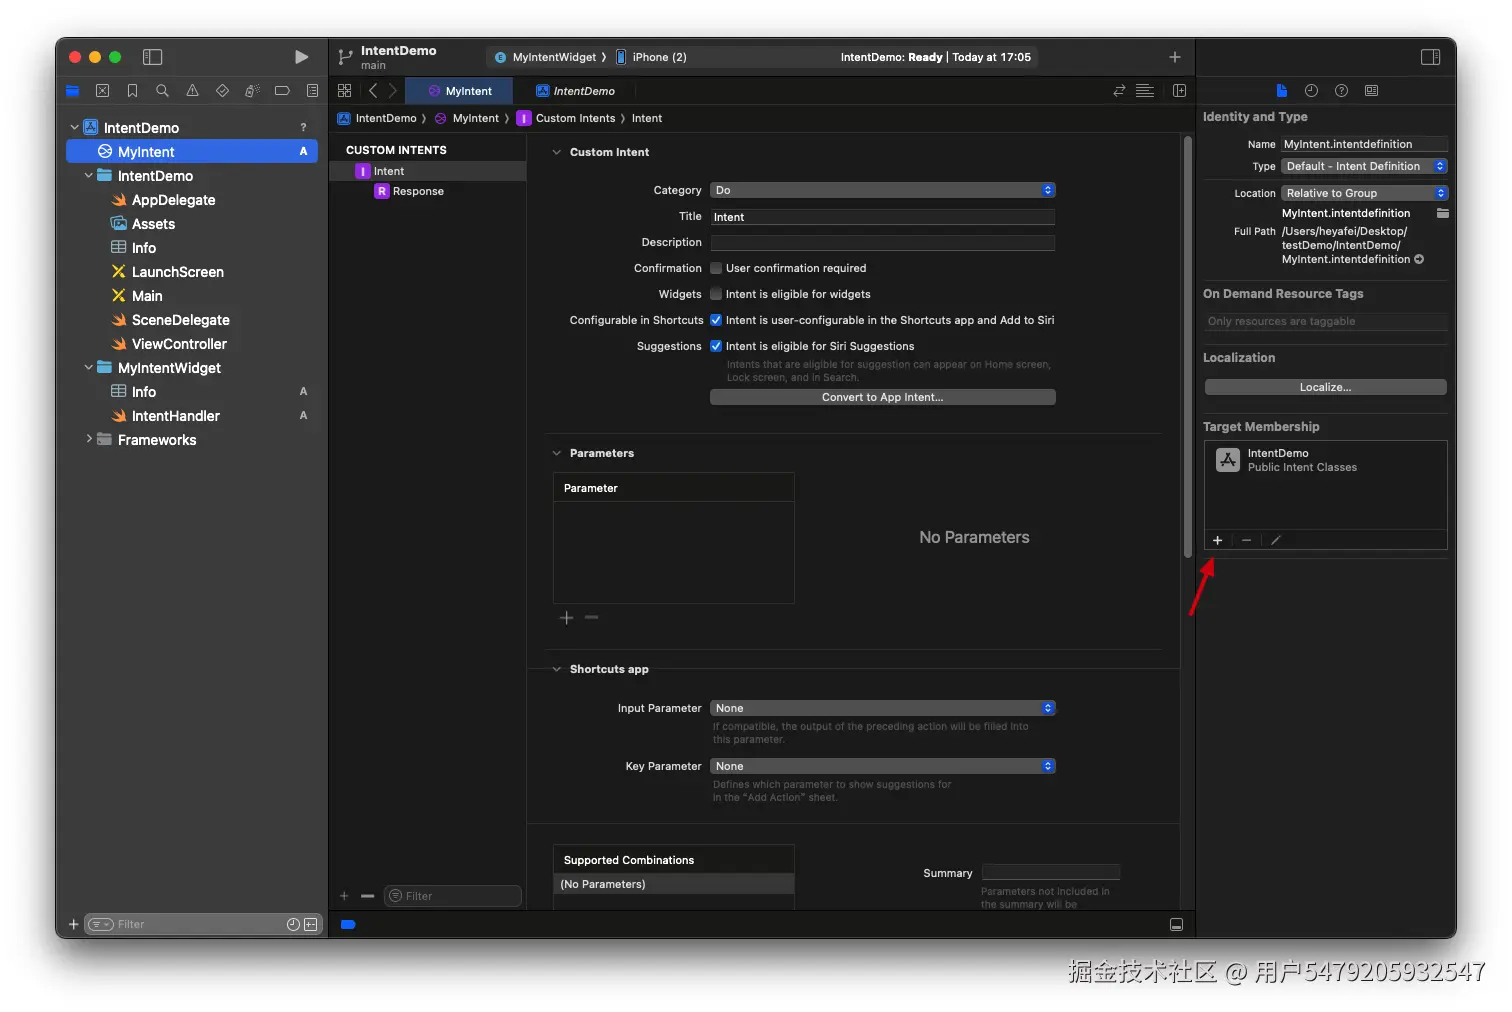Open the Input Parameter dropdown
The width and height of the screenshot is (1512, 1012).
883,708
